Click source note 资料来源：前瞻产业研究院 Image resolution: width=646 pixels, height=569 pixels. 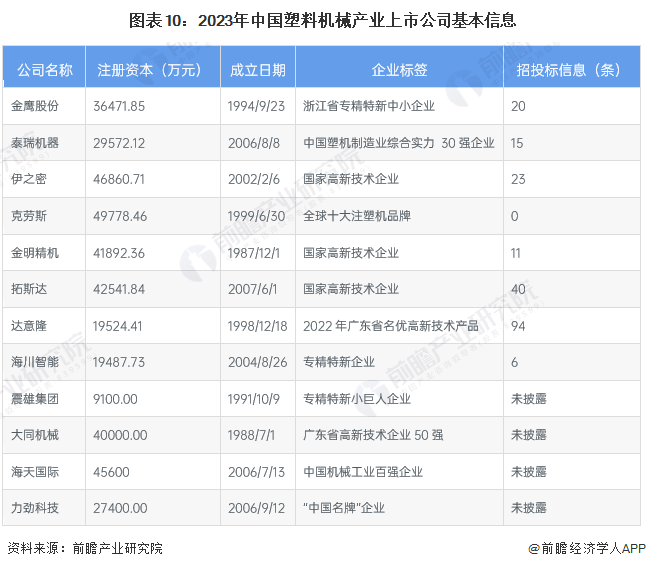pos(85,548)
